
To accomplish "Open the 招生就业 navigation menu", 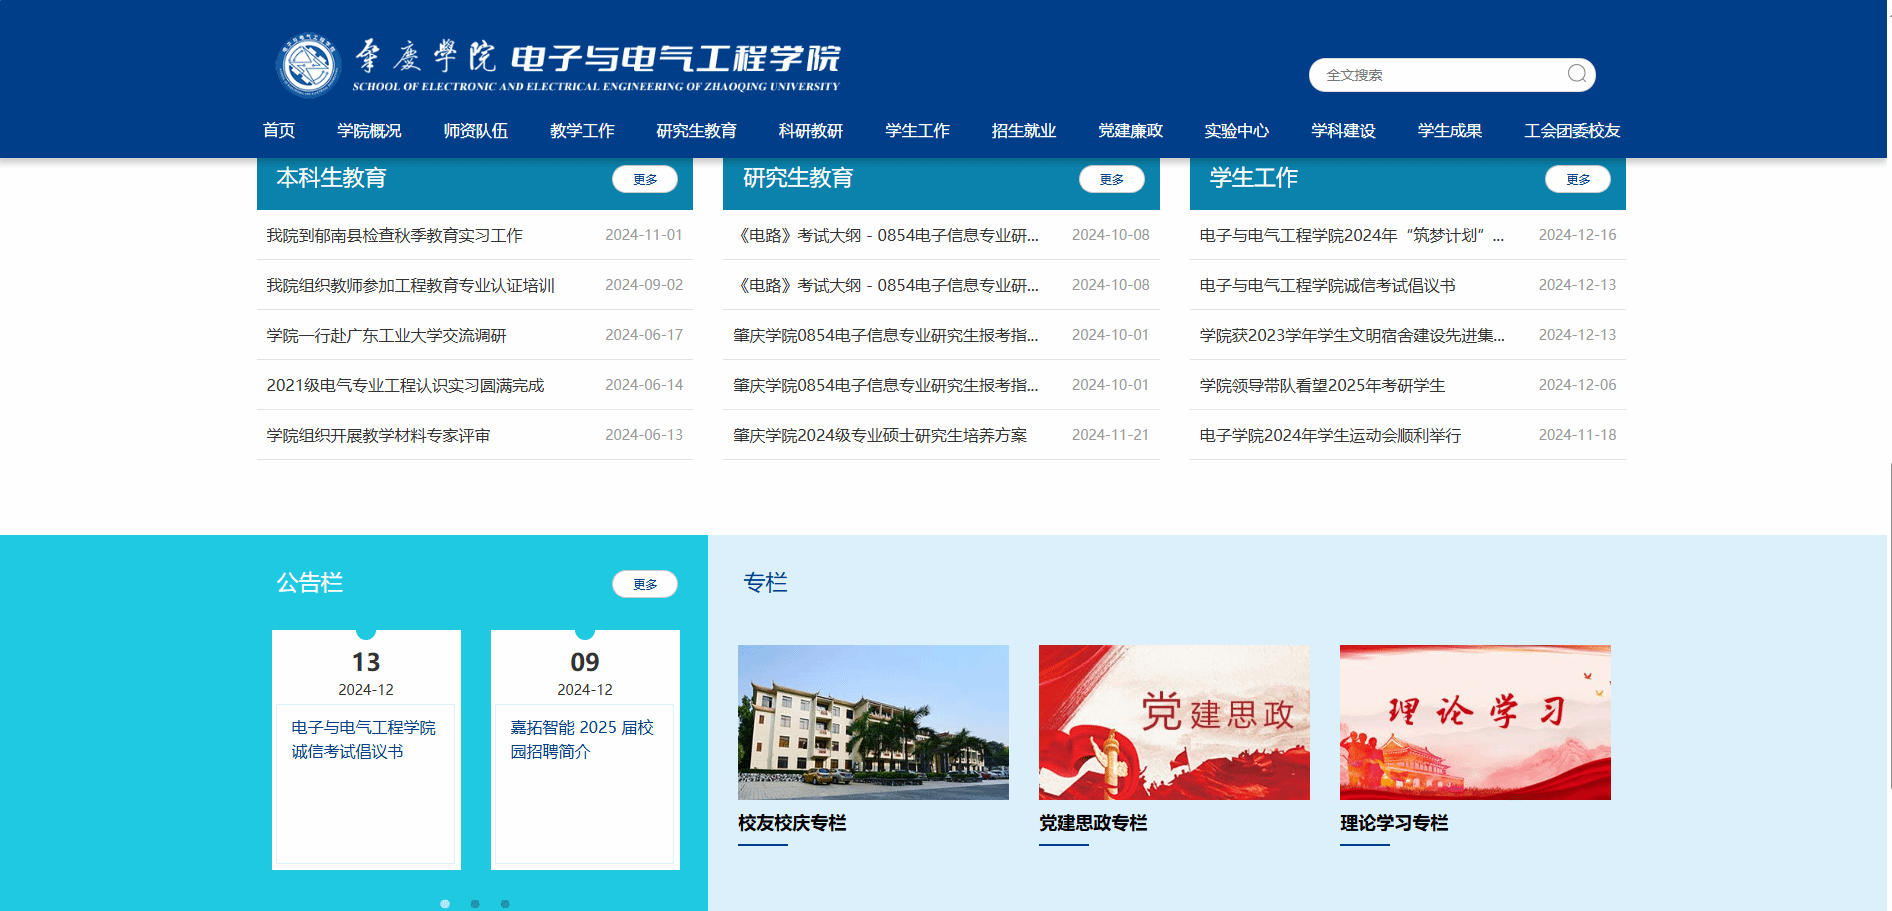I will click(1022, 130).
